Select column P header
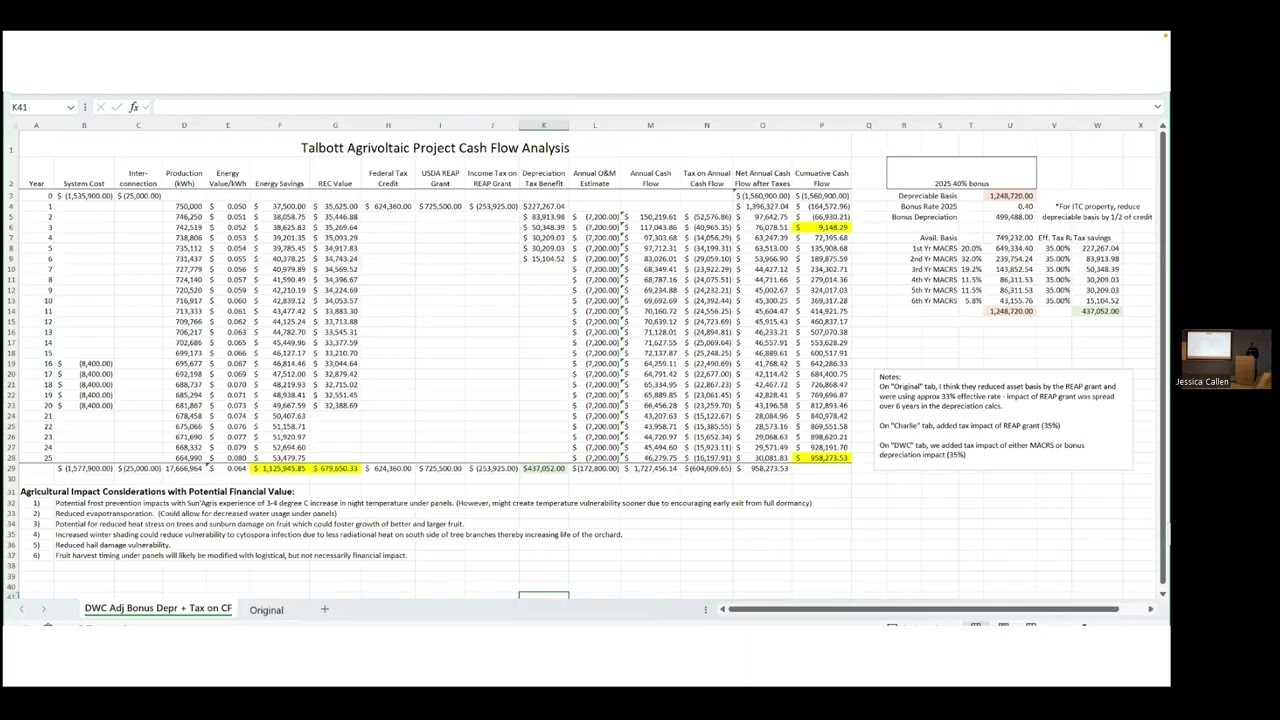Screen dimensions: 1280x720 pos(822,126)
